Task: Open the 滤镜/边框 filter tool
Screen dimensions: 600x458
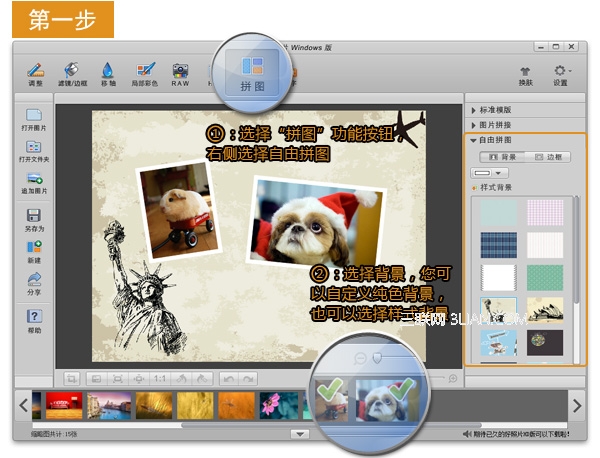Action: click(x=72, y=75)
